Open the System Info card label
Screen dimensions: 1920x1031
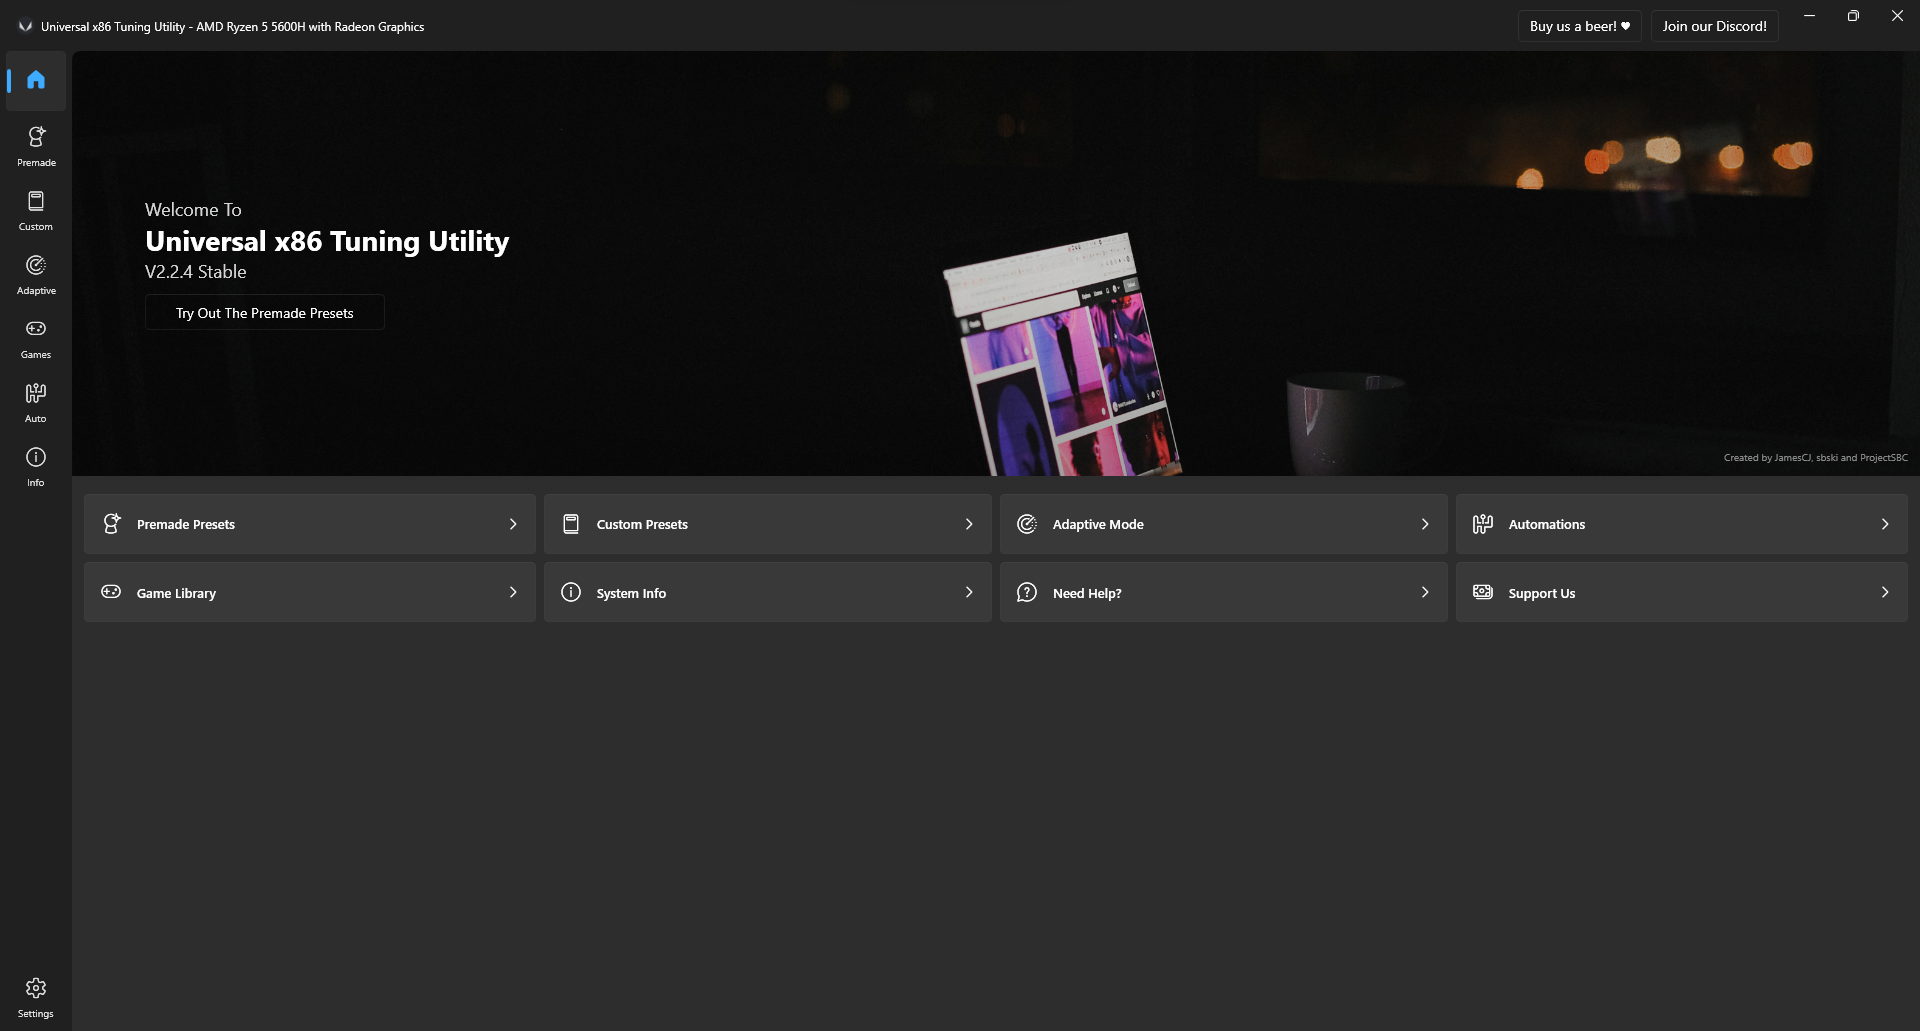point(631,593)
